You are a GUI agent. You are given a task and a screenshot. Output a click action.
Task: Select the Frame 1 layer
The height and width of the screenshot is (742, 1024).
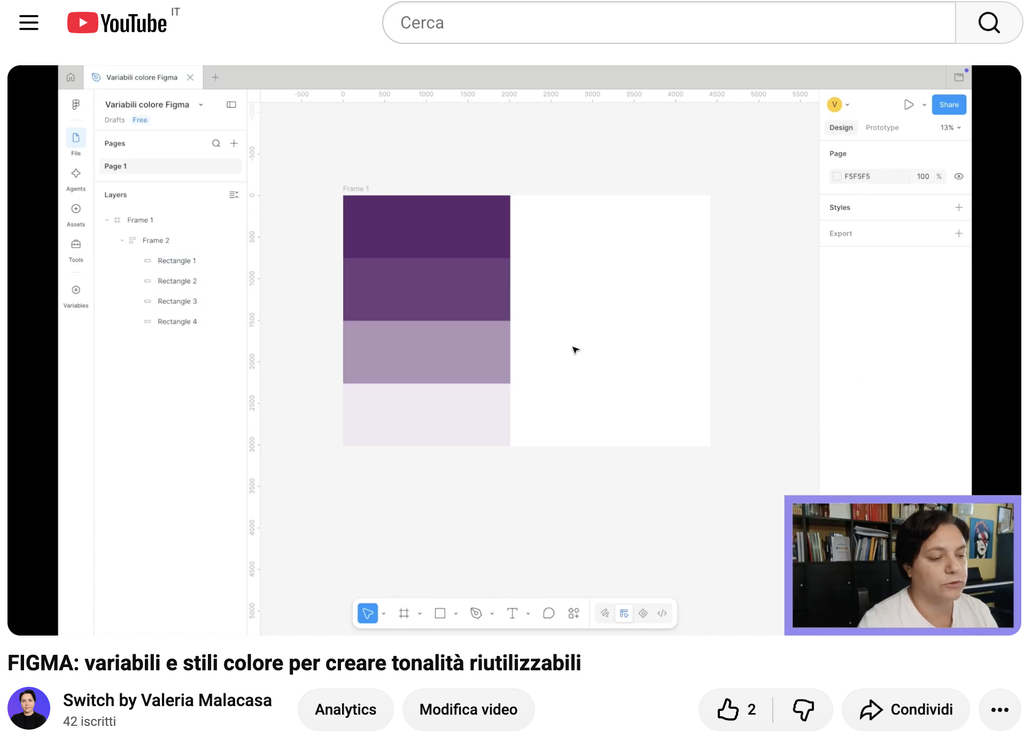pyautogui.click(x=140, y=220)
